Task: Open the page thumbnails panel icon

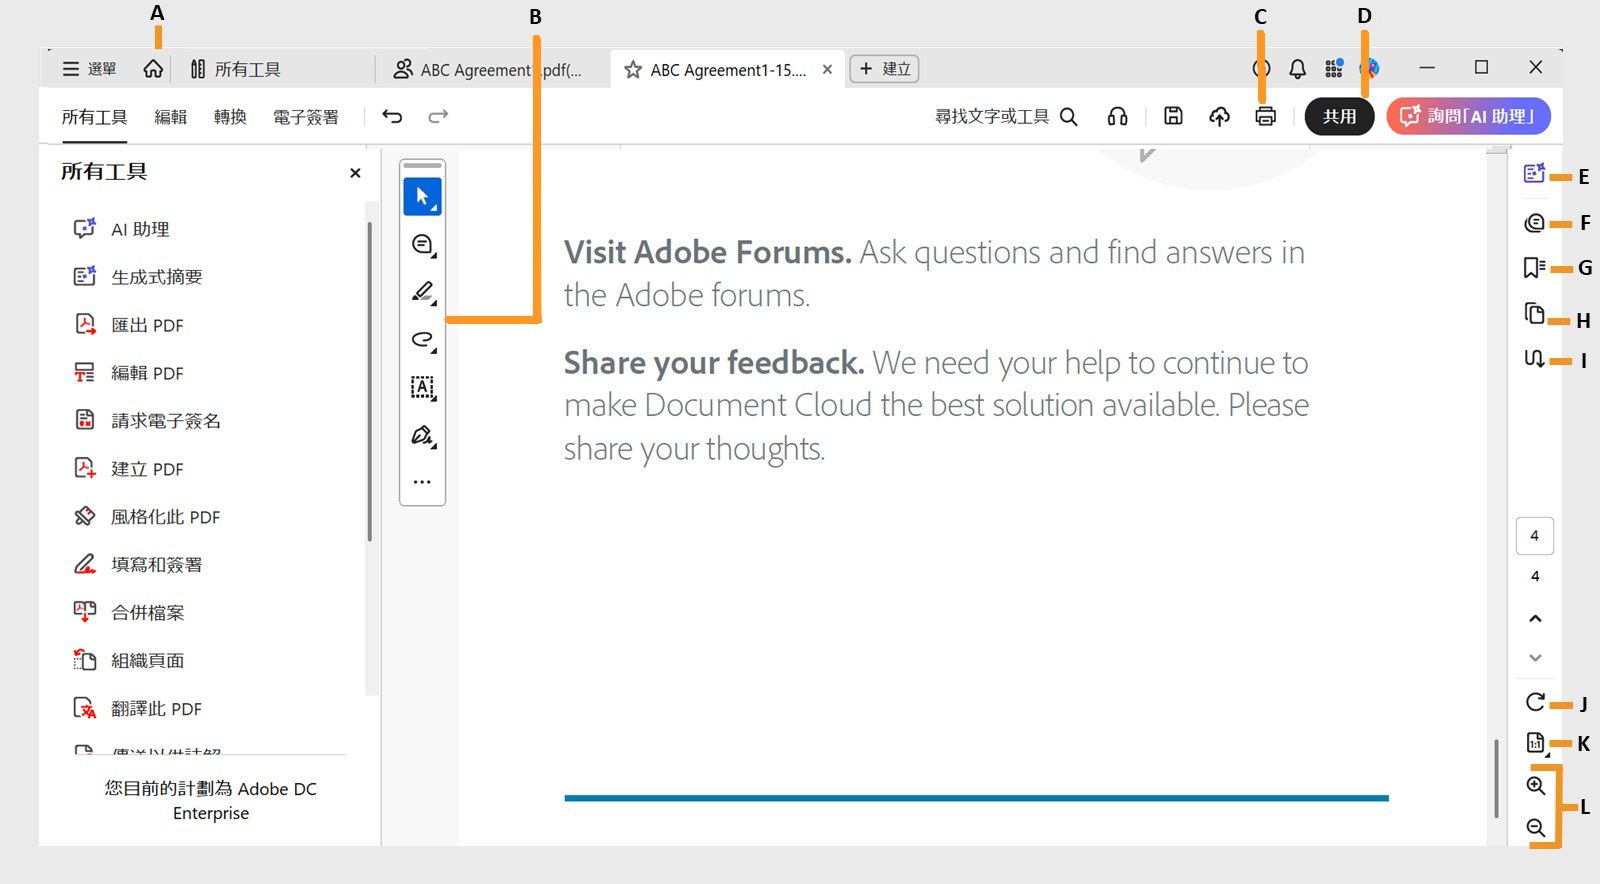Action: click(1534, 314)
